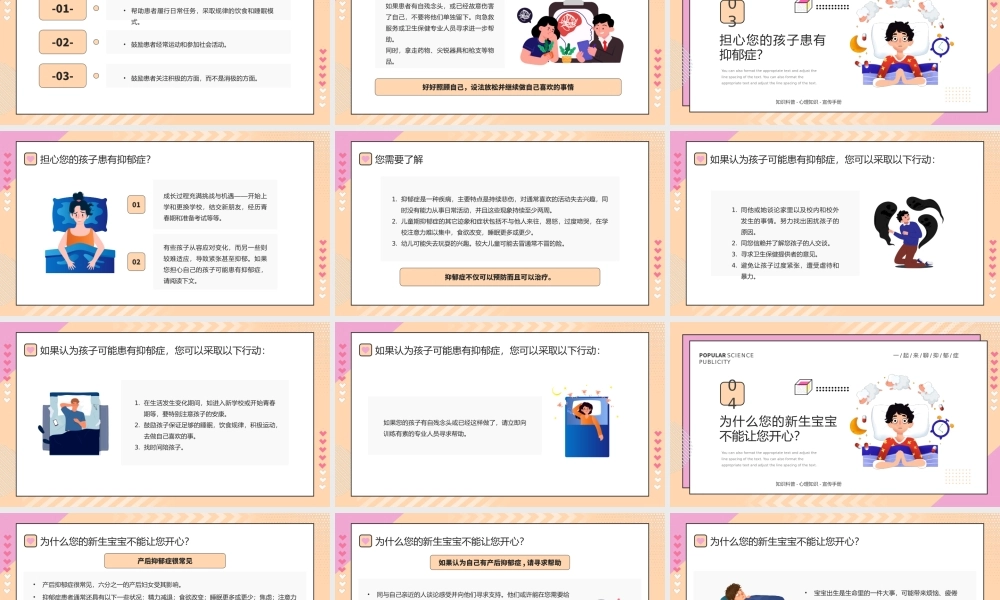
Task: Click the -01- label badge
Action: tap(62, 9)
